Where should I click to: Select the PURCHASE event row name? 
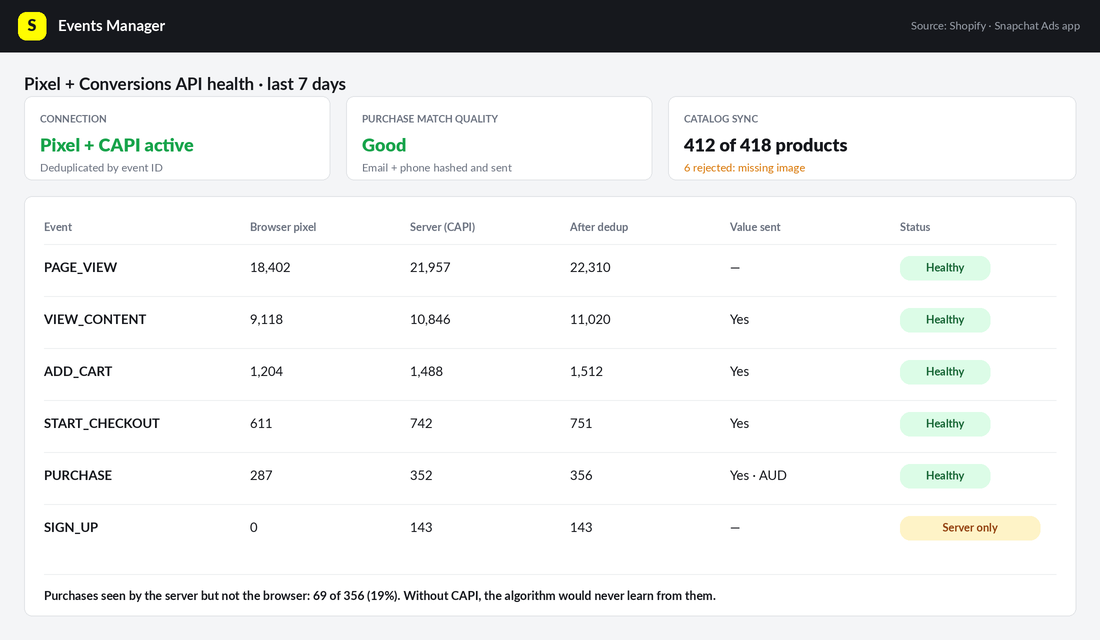[x=78, y=475]
